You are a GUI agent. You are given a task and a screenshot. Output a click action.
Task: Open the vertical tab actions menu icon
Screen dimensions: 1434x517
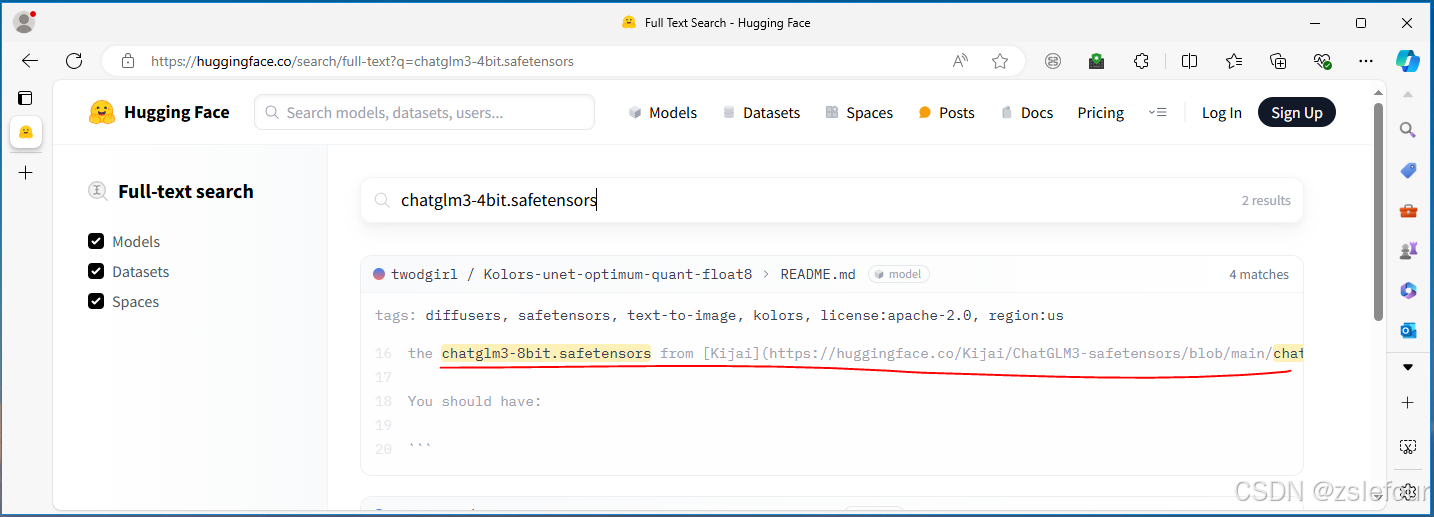click(25, 98)
